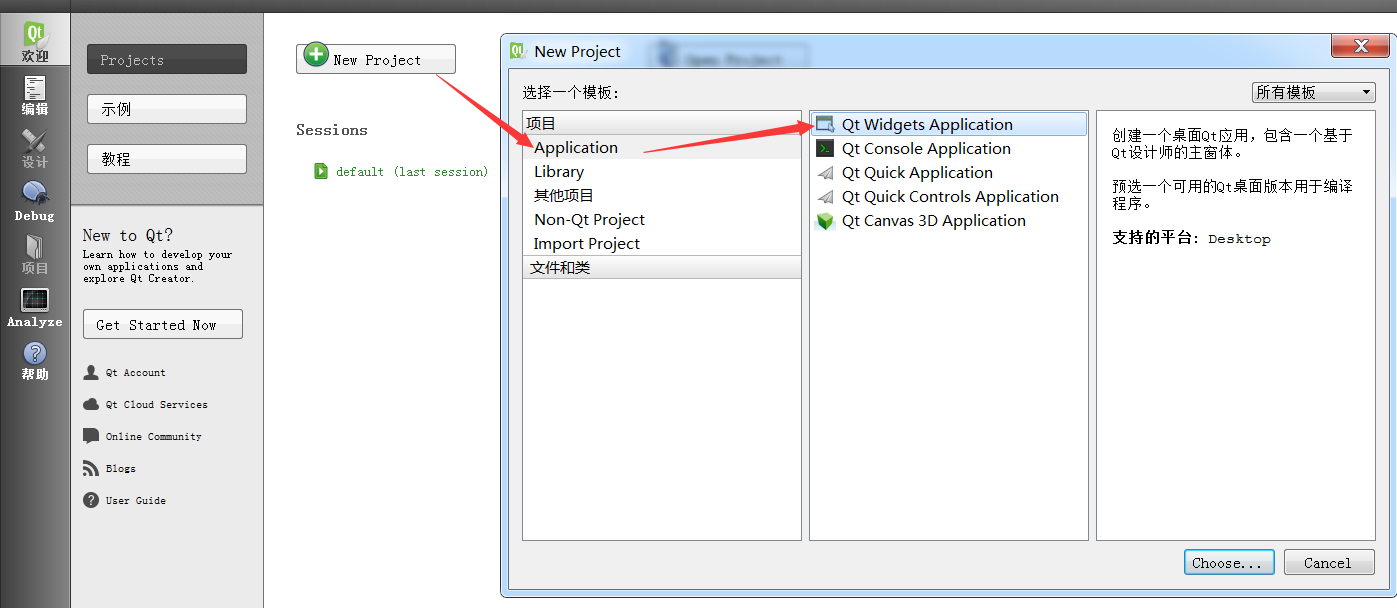Open the Blogs link
The image size is (1397, 608).
(x=120, y=468)
